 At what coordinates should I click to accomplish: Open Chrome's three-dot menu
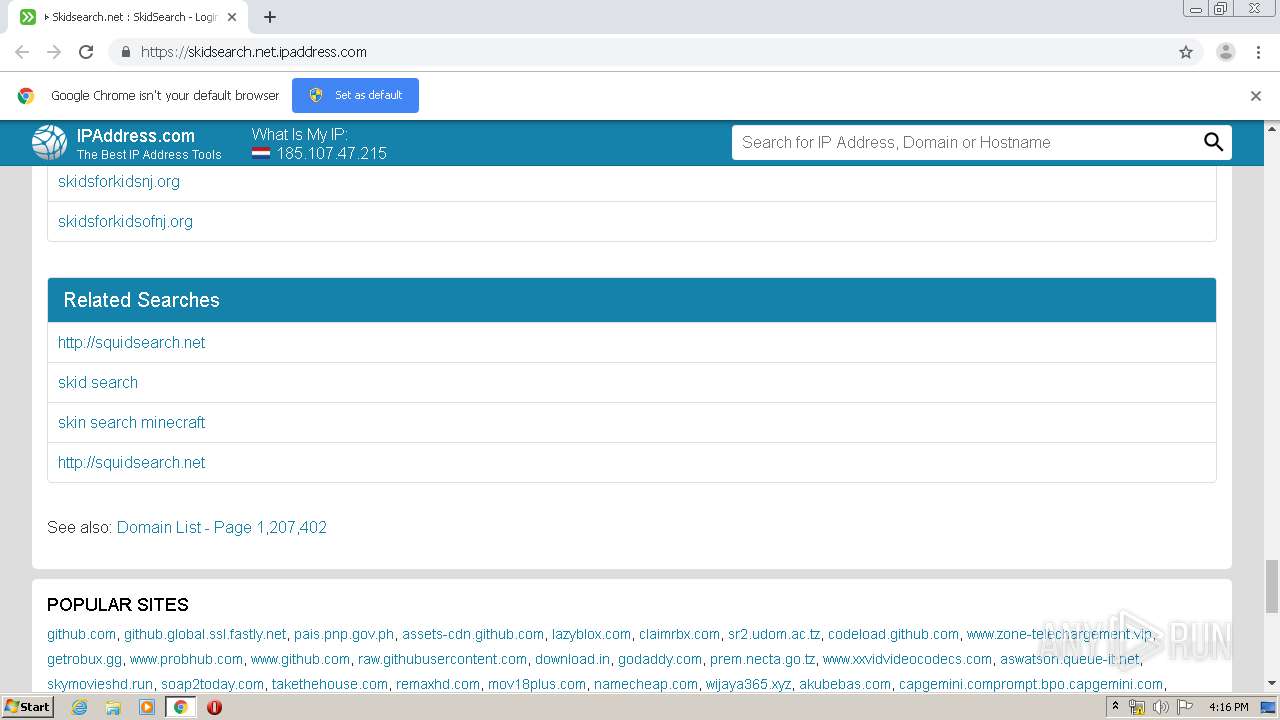pos(1258,52)
